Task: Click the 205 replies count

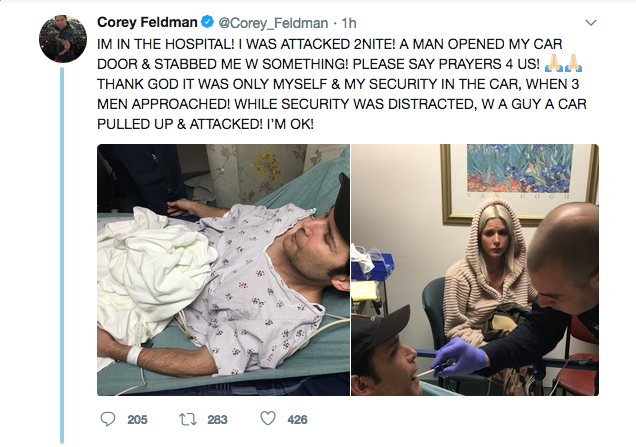Action: pos(137,420)
